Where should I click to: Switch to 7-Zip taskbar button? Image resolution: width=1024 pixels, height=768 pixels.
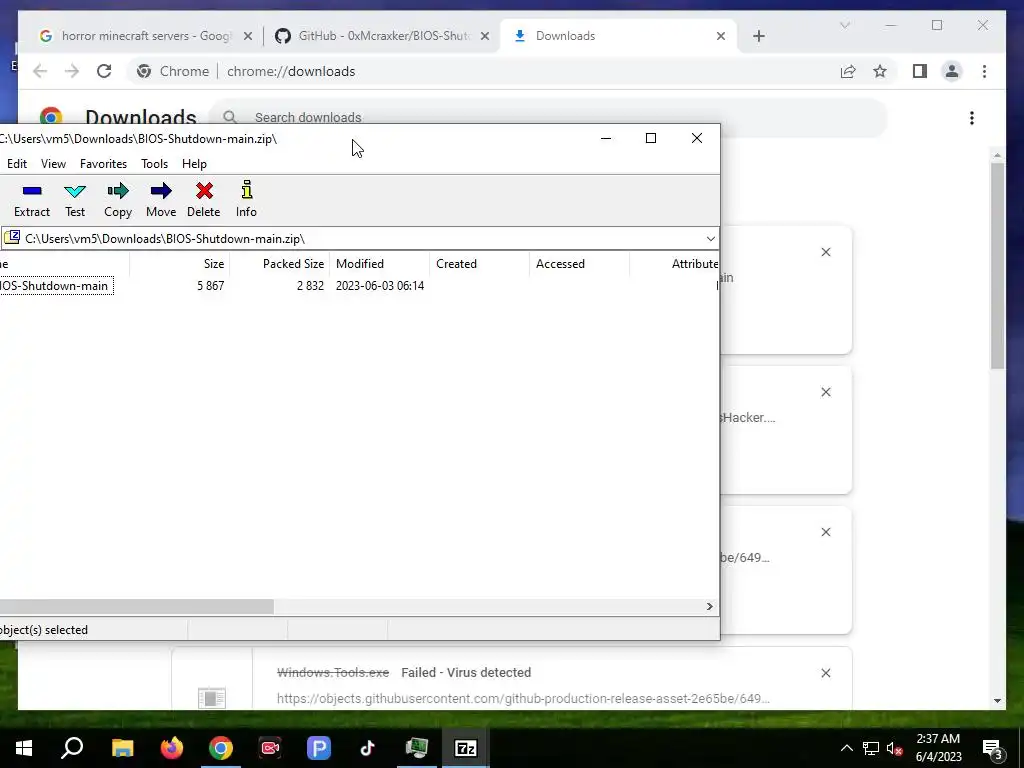pyautogui.click(x=465, y=748)
